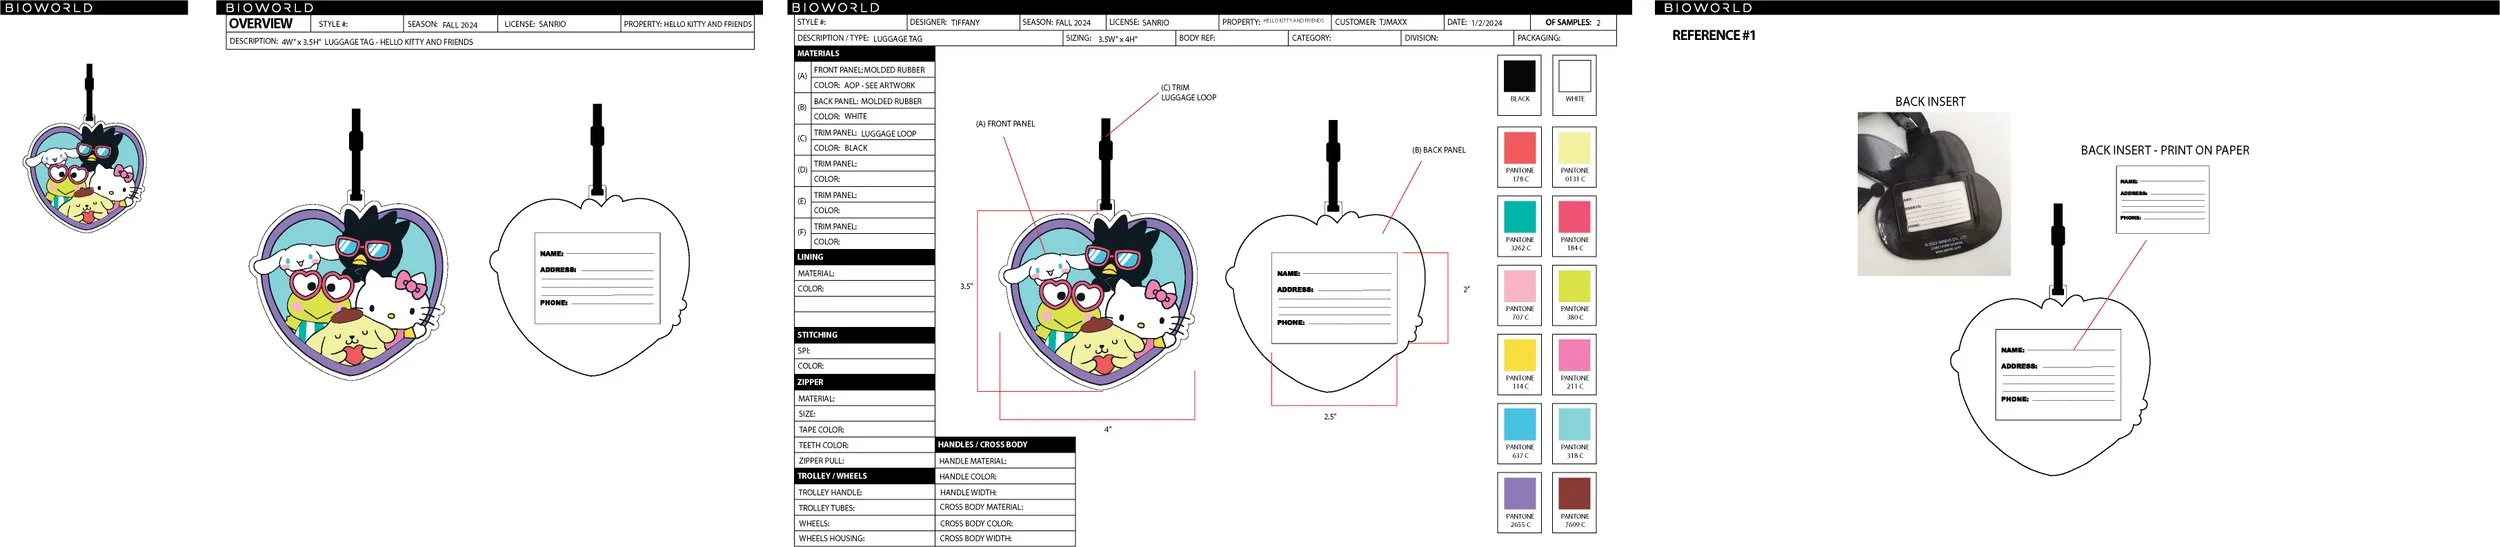
Task: Pick the Pantone 318 C swatch
Action: click(1574, 424)
